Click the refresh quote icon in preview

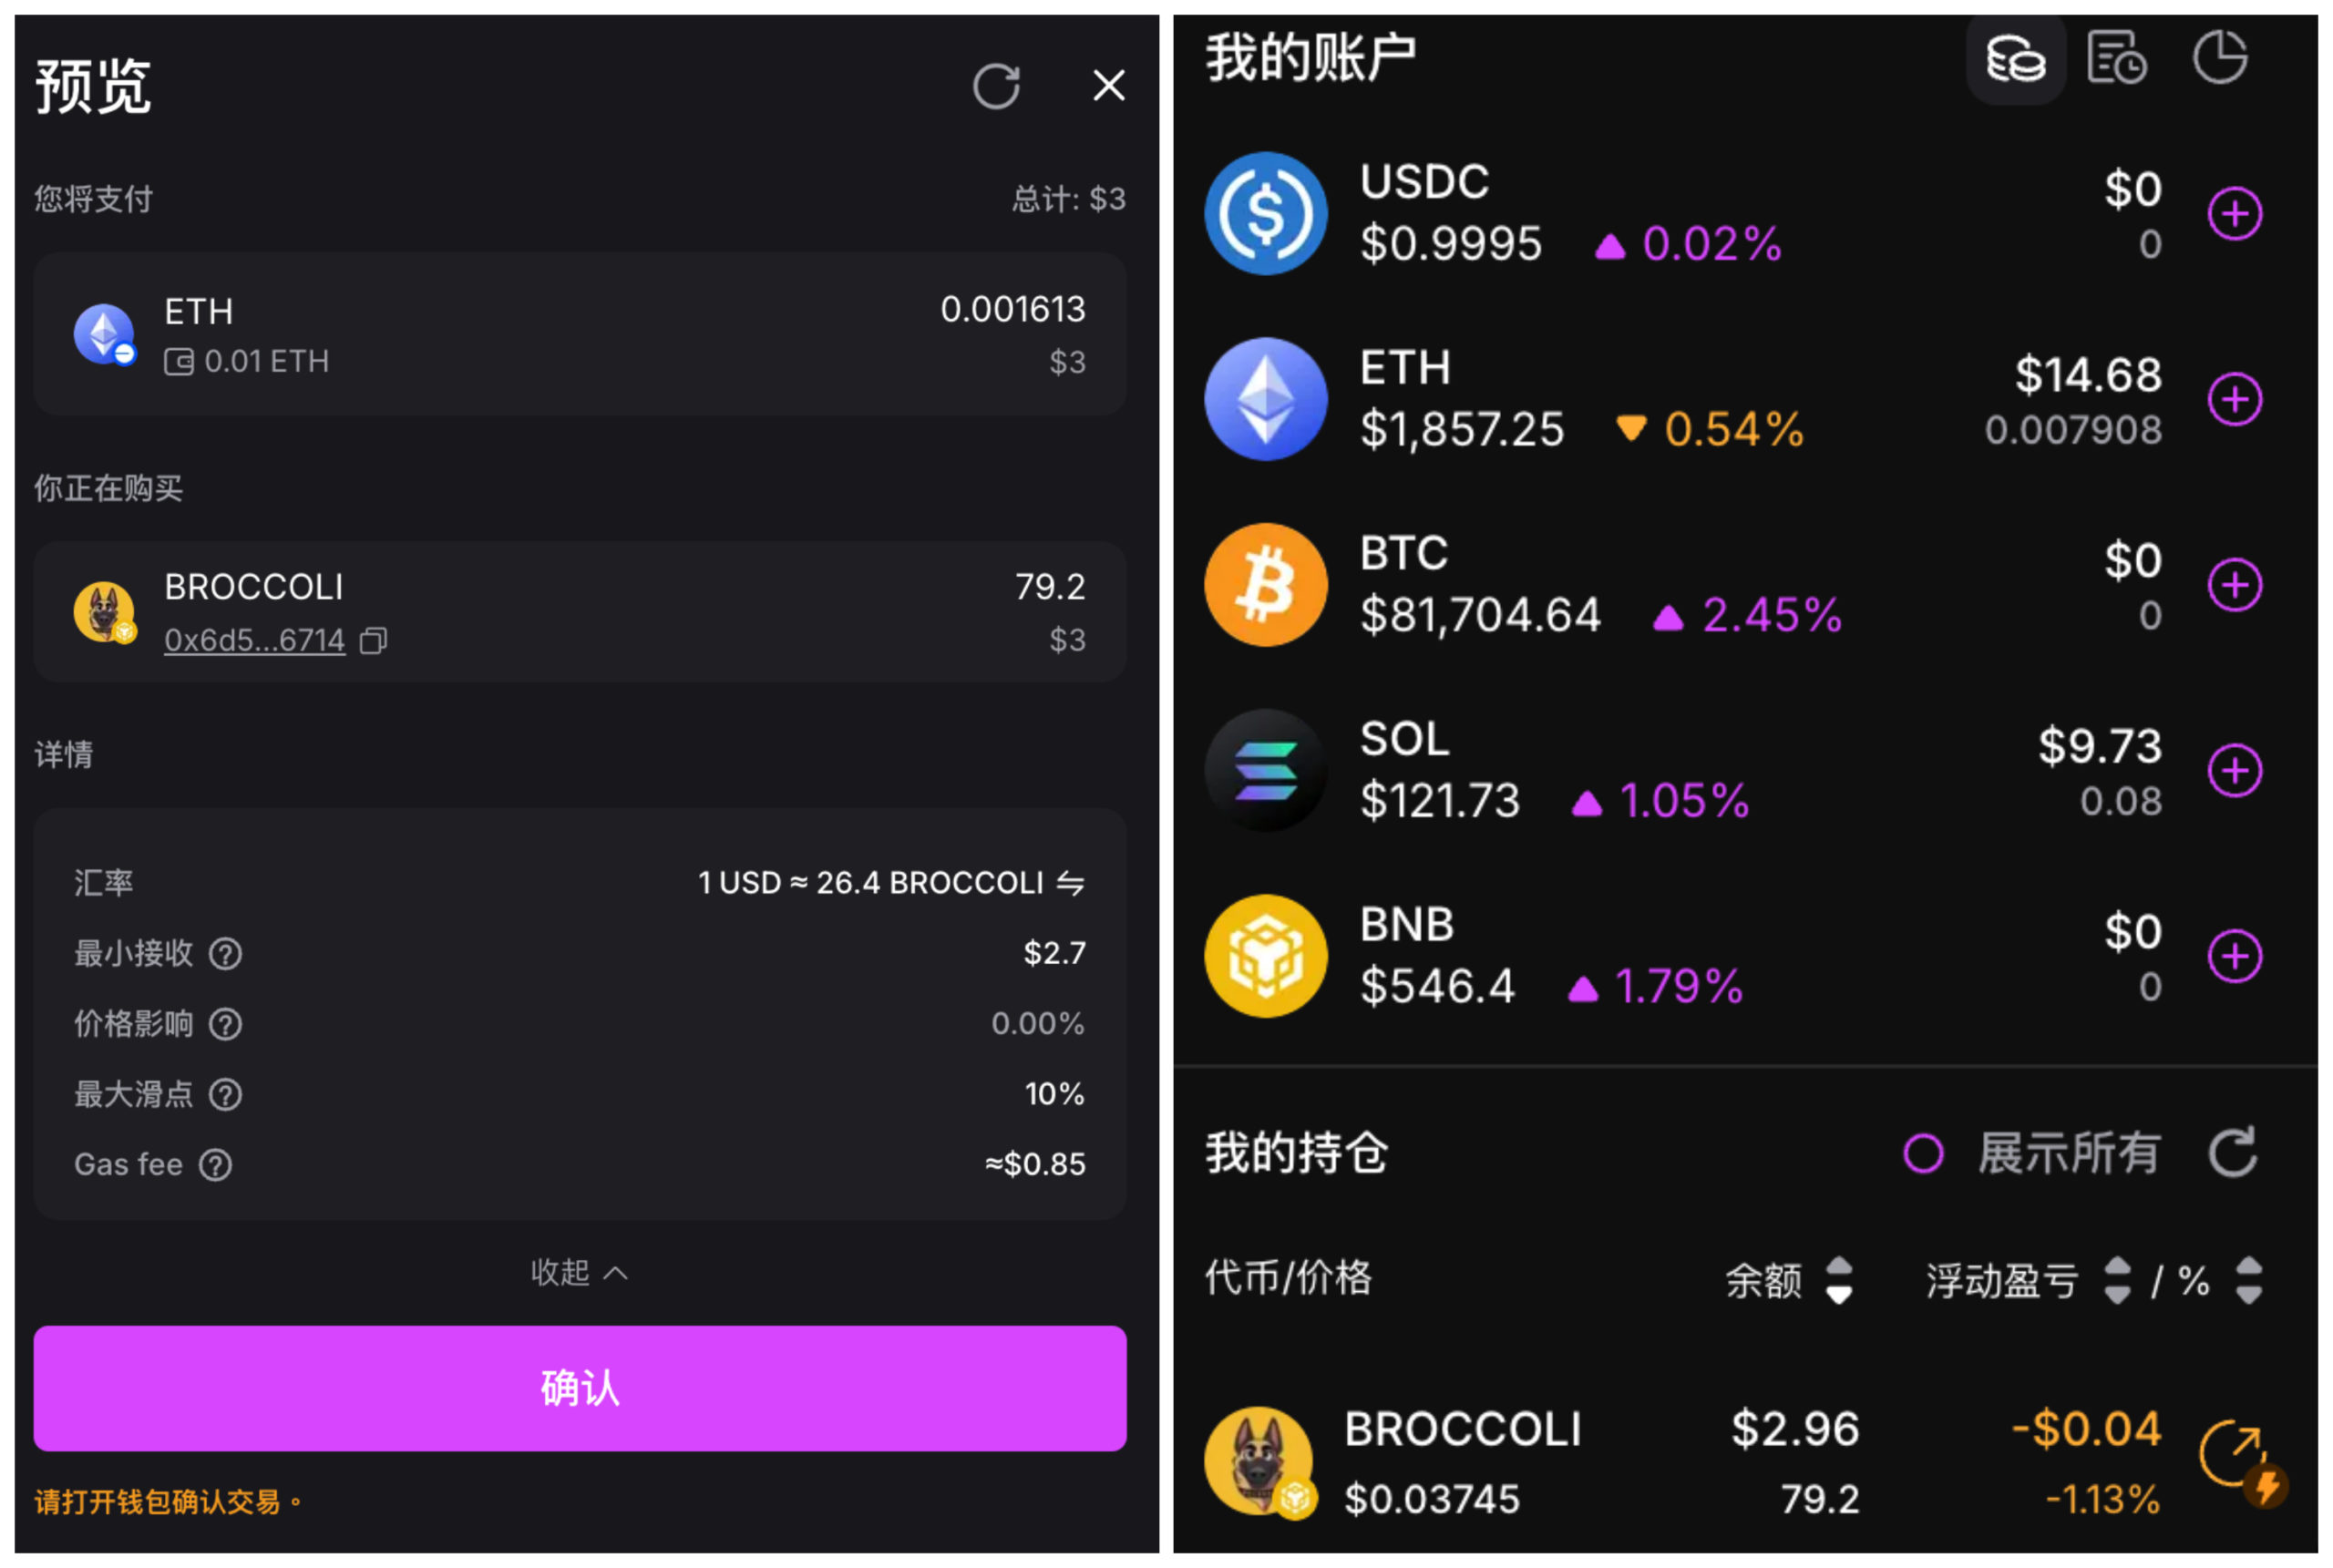pos(996,86)
